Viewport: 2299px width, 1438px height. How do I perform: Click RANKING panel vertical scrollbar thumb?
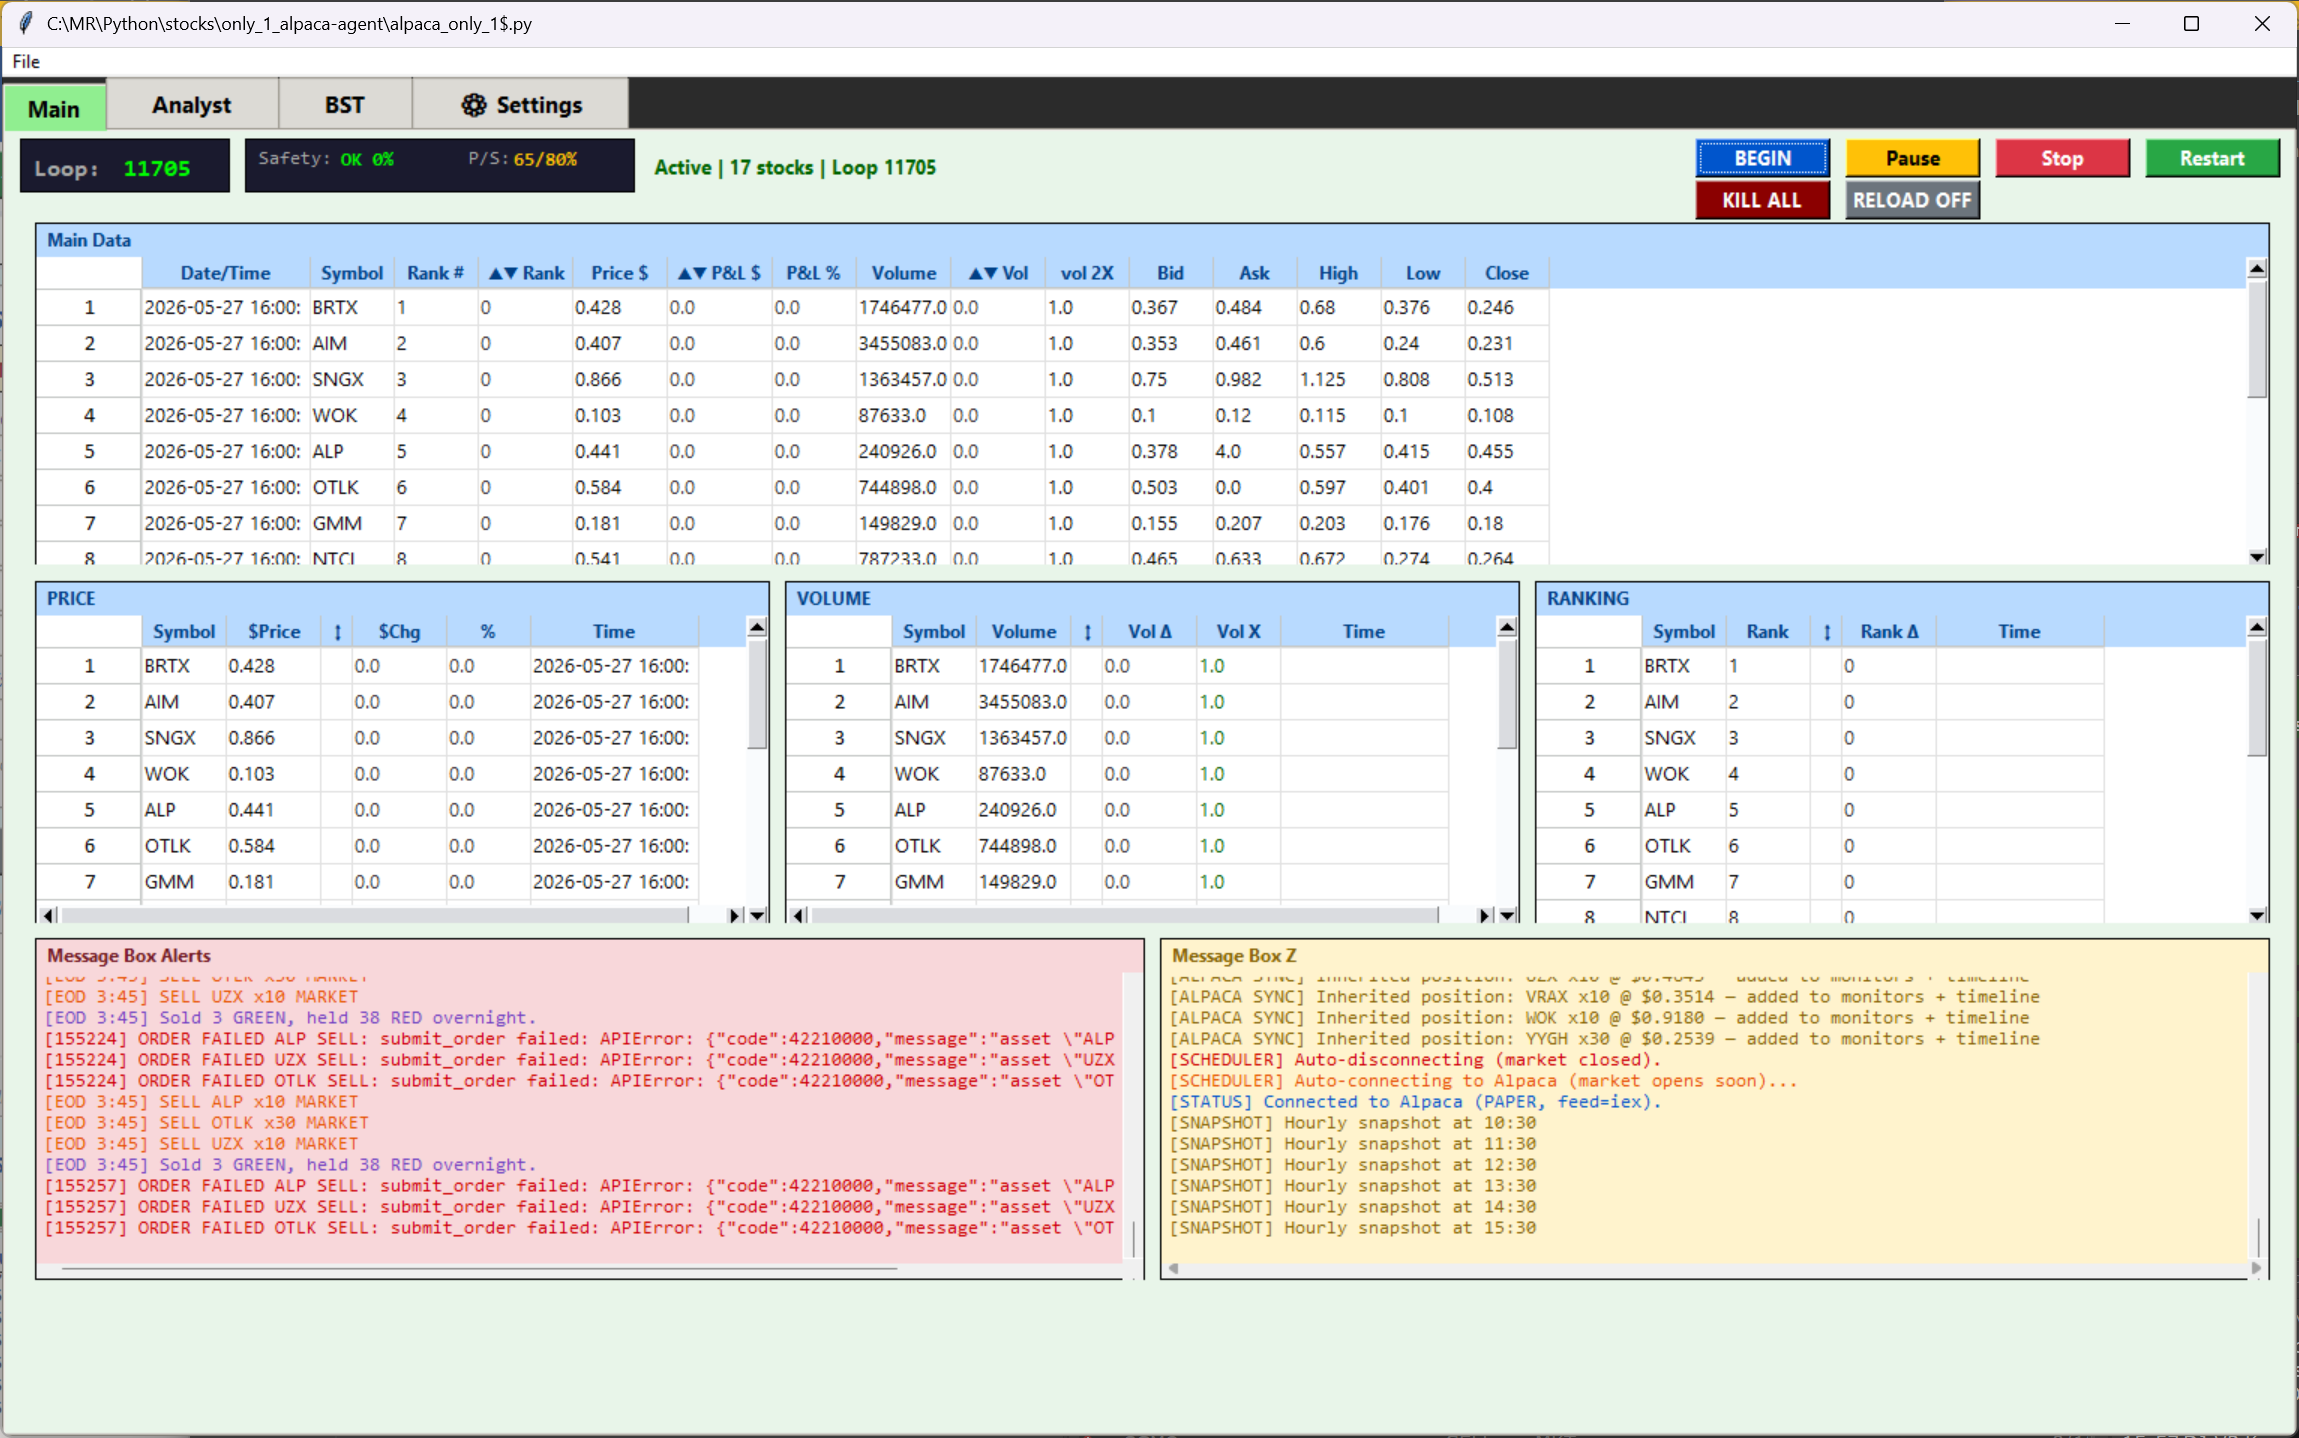(x=2257, y=697)
